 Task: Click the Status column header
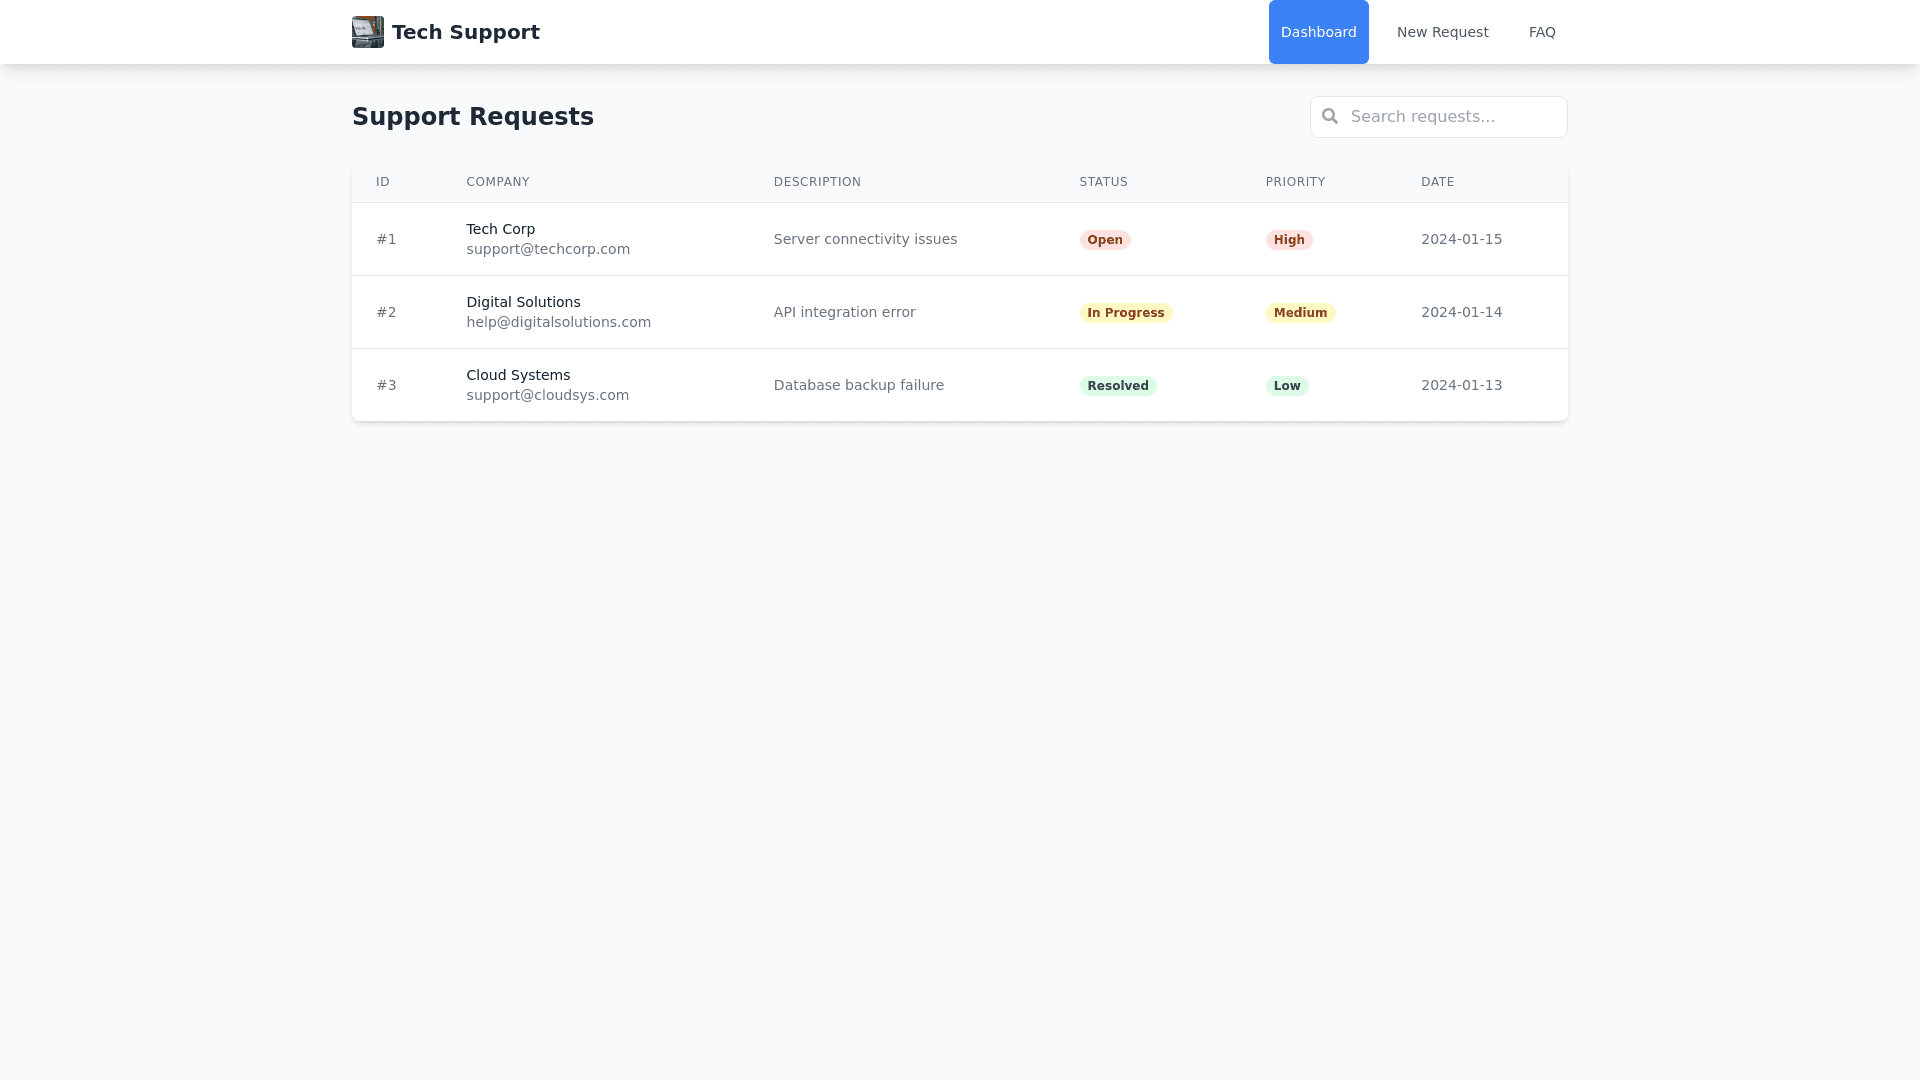click(x=1103, y=182)
